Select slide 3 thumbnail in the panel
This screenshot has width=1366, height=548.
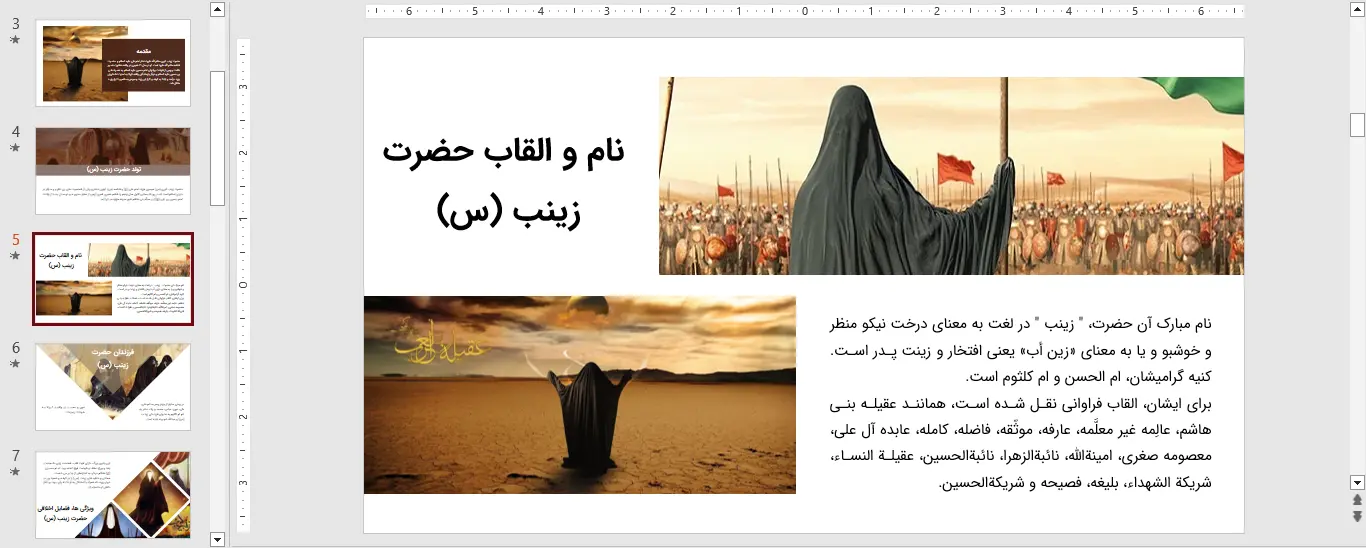(x=113, y=63)
